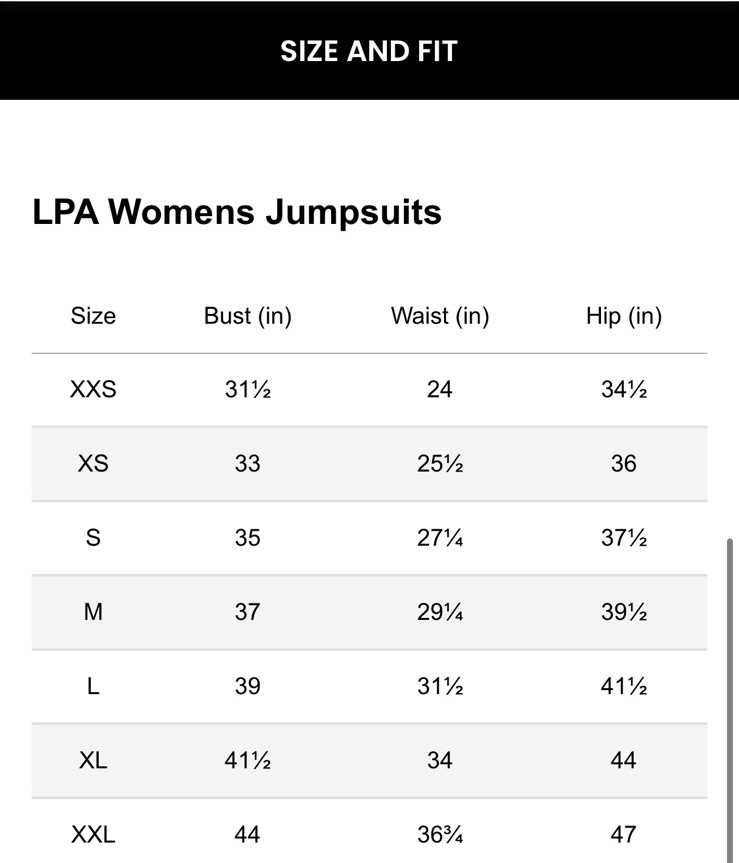Click the XS size label

click(x=93, y=464)
